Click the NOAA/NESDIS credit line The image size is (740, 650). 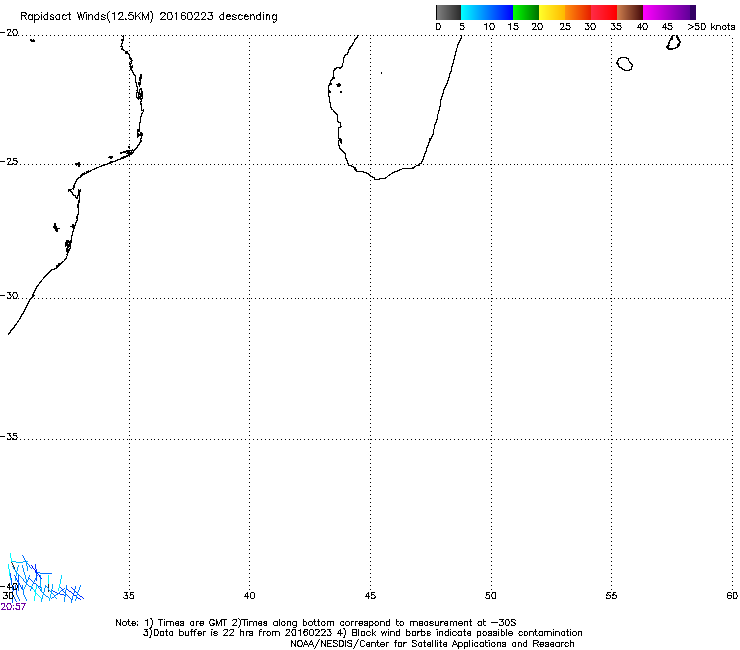coord(432,644)
